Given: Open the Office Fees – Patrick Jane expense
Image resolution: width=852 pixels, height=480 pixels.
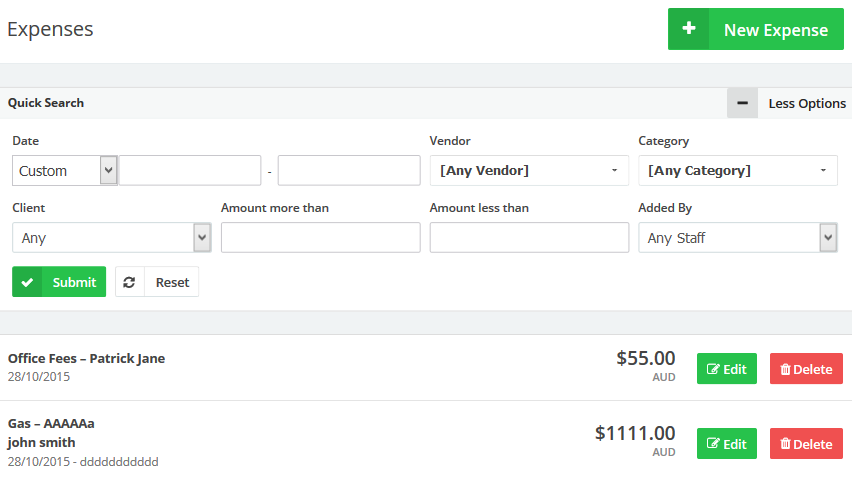Looking at the screenshot, I should click(86, 359).
